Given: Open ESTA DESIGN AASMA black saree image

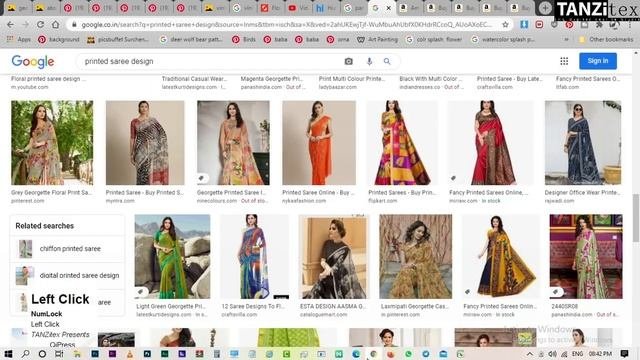Looking at the screenshot, I should click(333, 256).
